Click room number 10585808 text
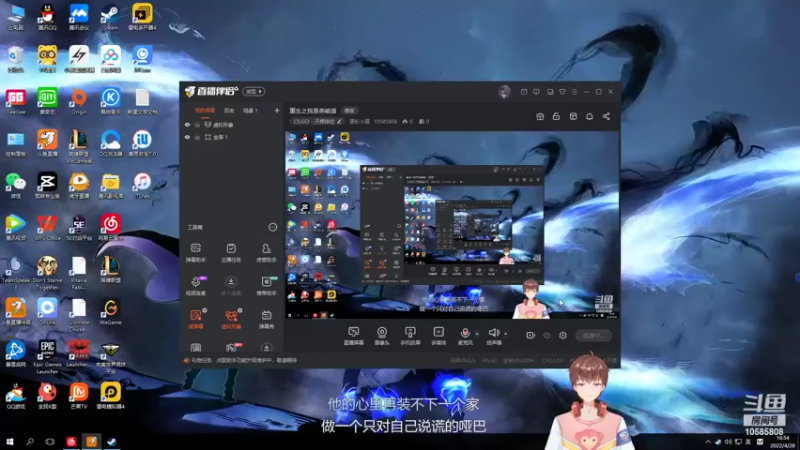This screenshot has height=450, width=800. (x=385, y=121)
